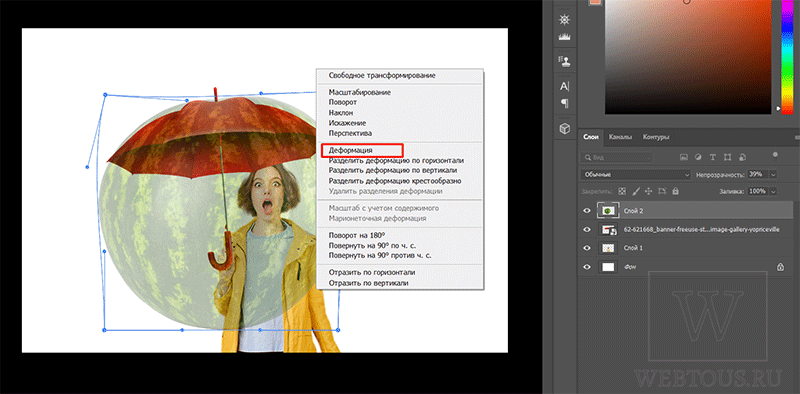800x394 pixels.
Task: Choose Перспектива from context menu
Action: [351, 133]
